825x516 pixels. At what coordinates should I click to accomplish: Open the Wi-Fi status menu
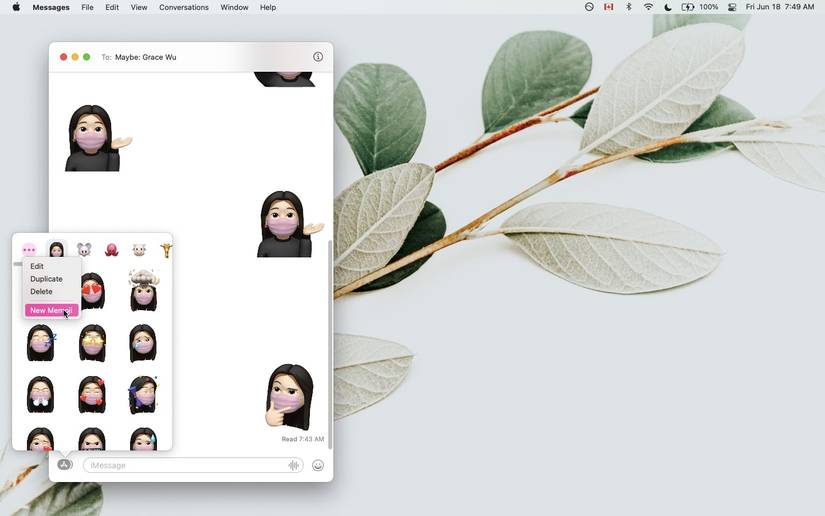click(648, 7)
